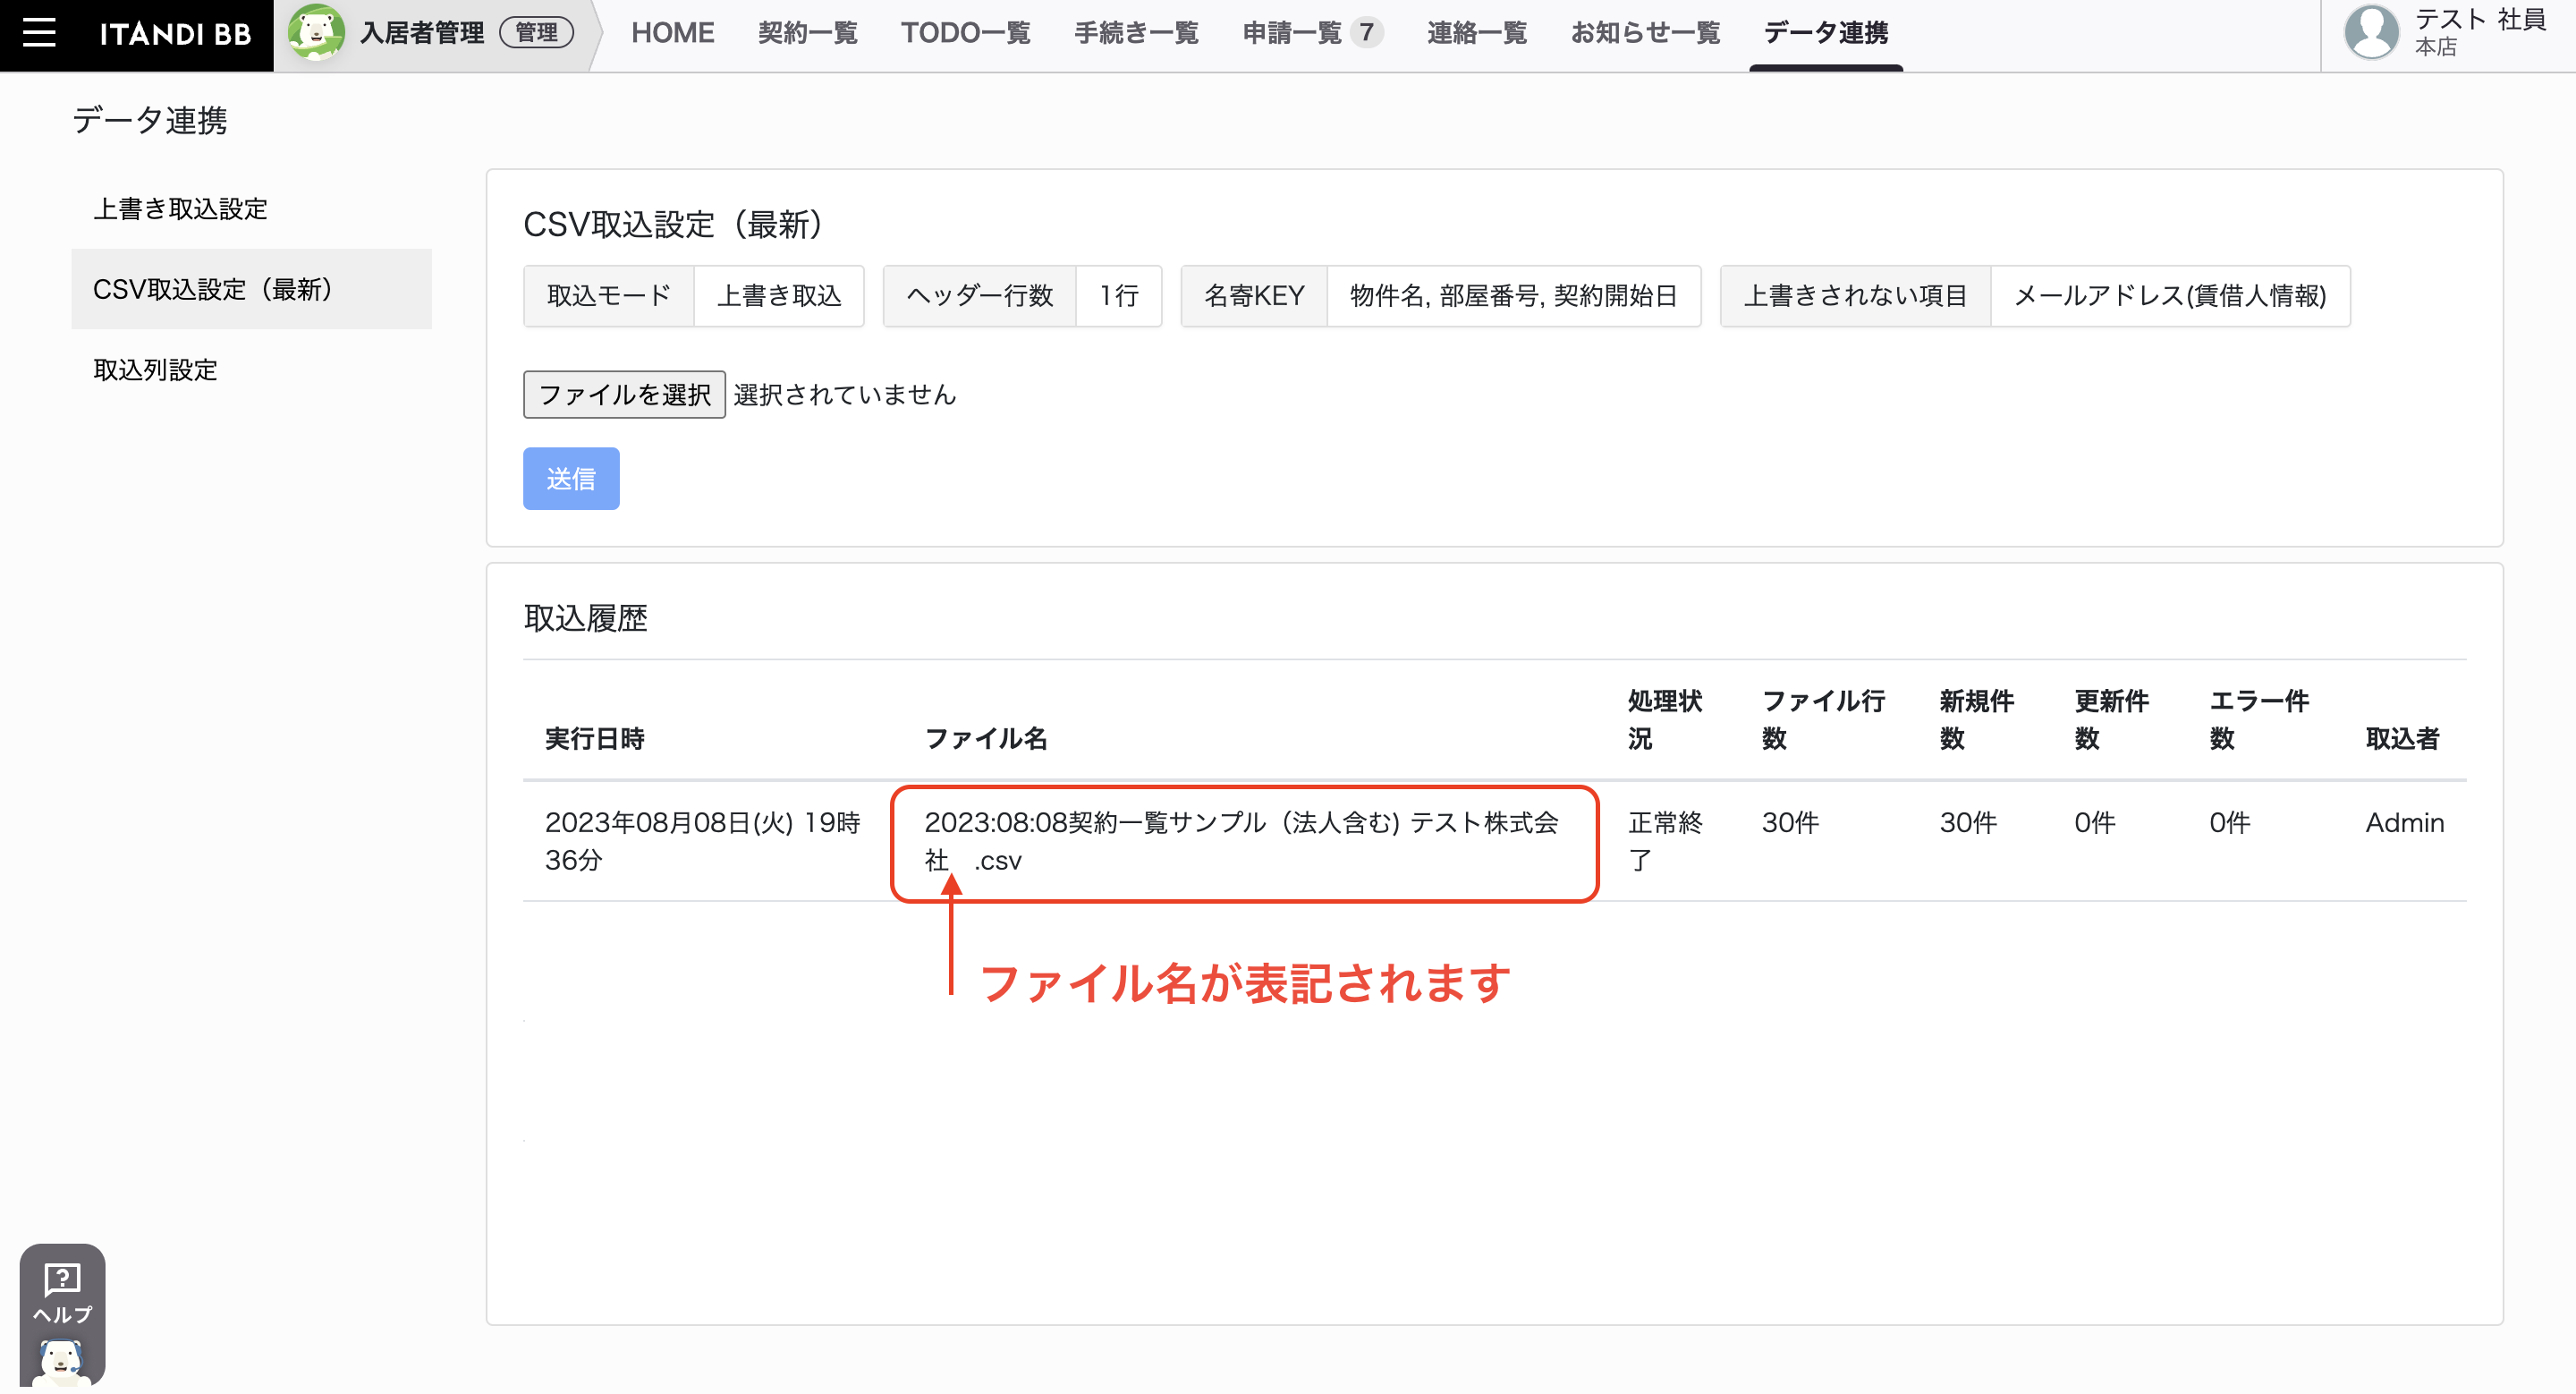Click ファイル行数 column header
The image size is (2576, 1394).
click(1823, 720)
